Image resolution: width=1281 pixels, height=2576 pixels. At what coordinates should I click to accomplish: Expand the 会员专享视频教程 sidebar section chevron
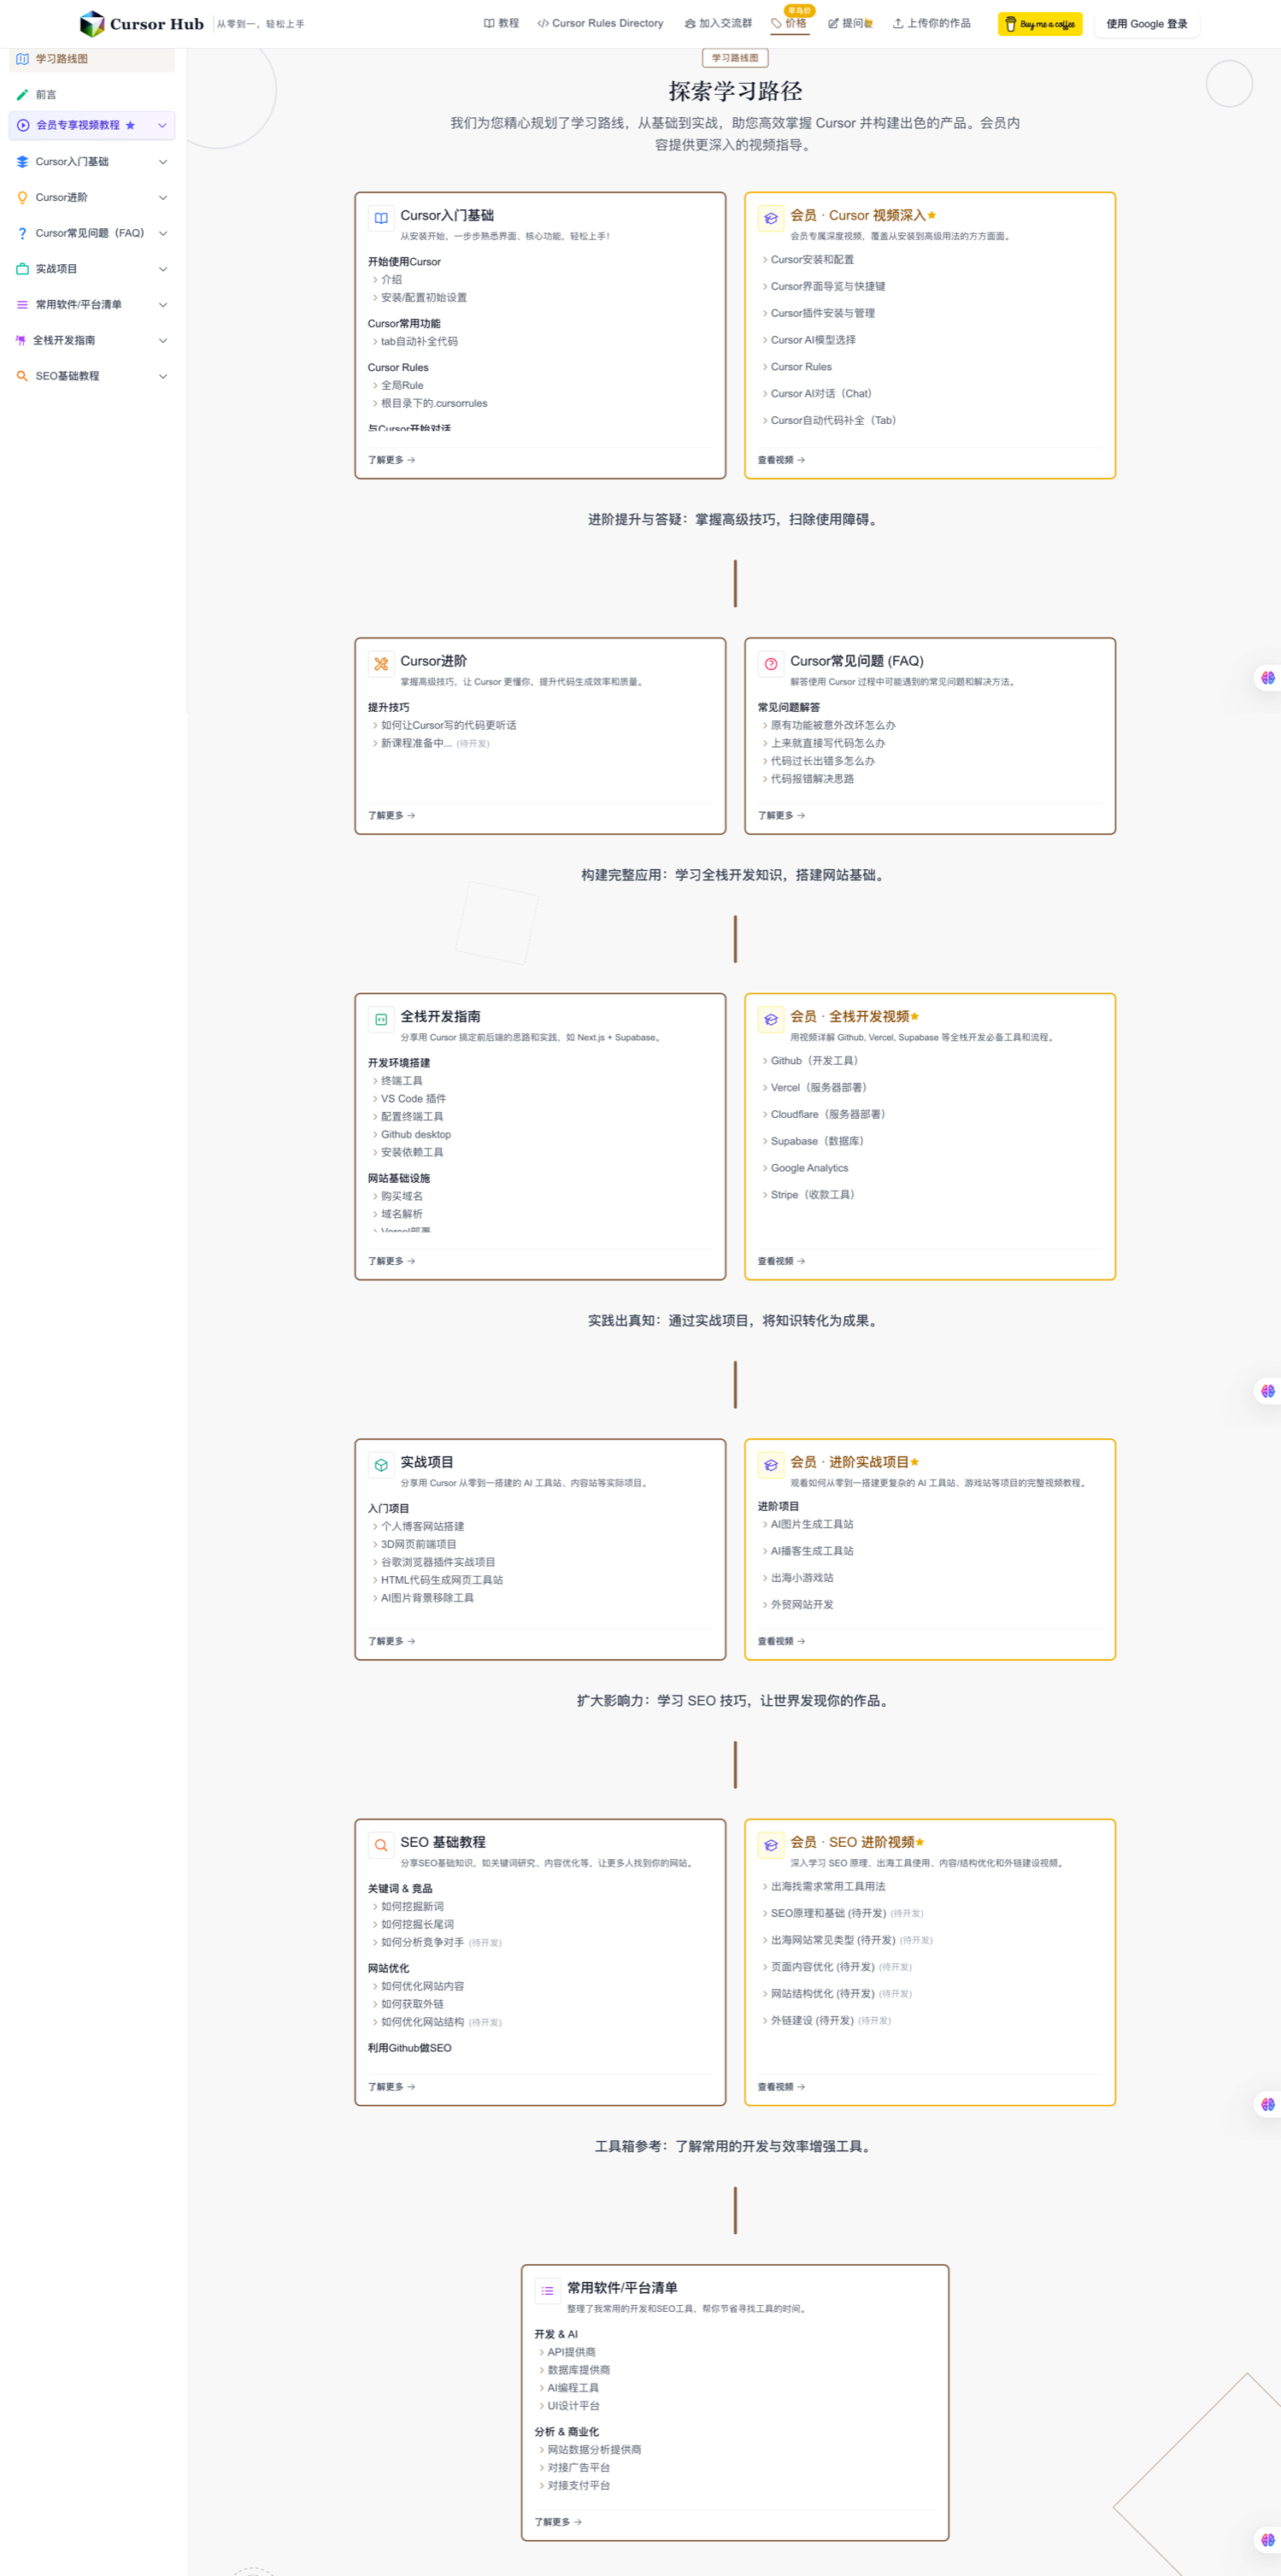163,126
